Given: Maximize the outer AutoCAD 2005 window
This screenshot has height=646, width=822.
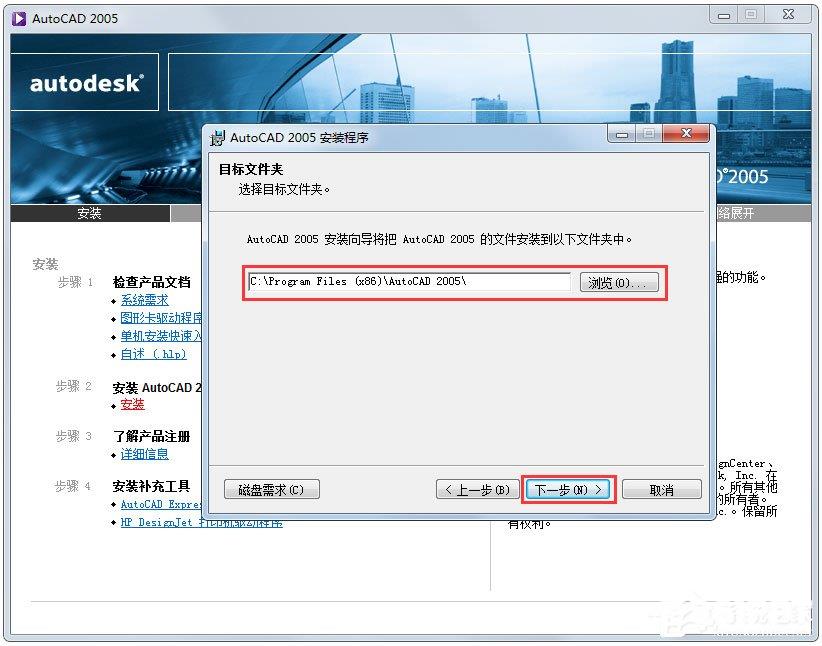Looking at the screenshot, I should pos(751,15).
